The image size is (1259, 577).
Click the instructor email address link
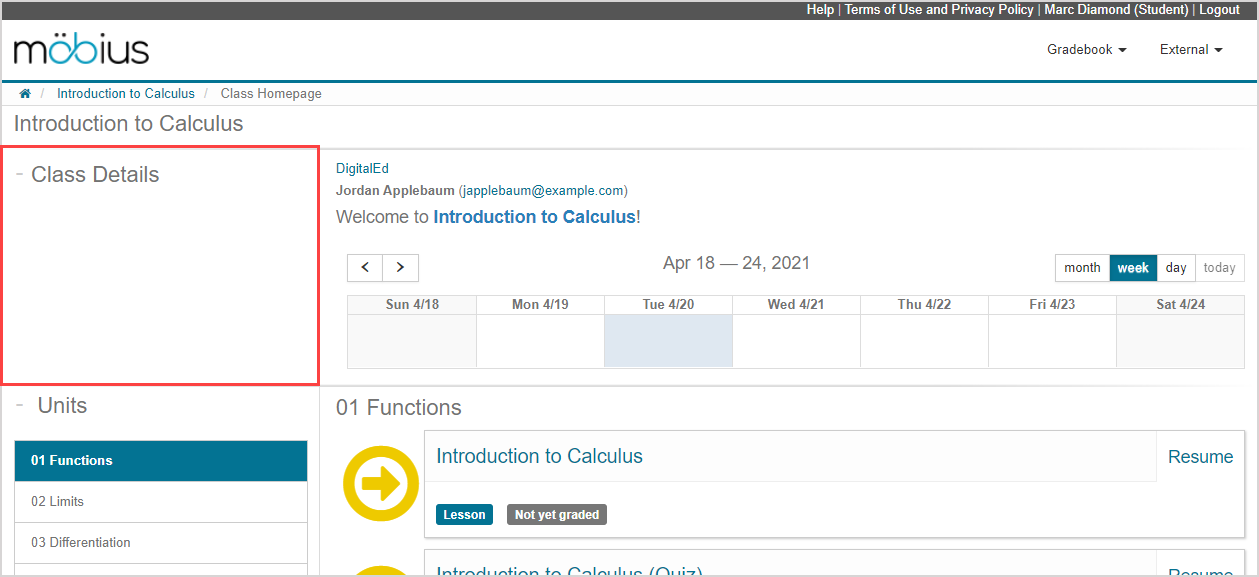543,190
